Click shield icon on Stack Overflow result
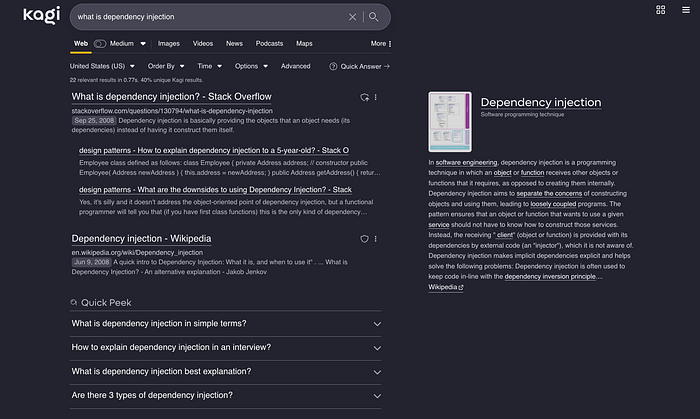This screenshot has height=419, width=700. point(364,97)
